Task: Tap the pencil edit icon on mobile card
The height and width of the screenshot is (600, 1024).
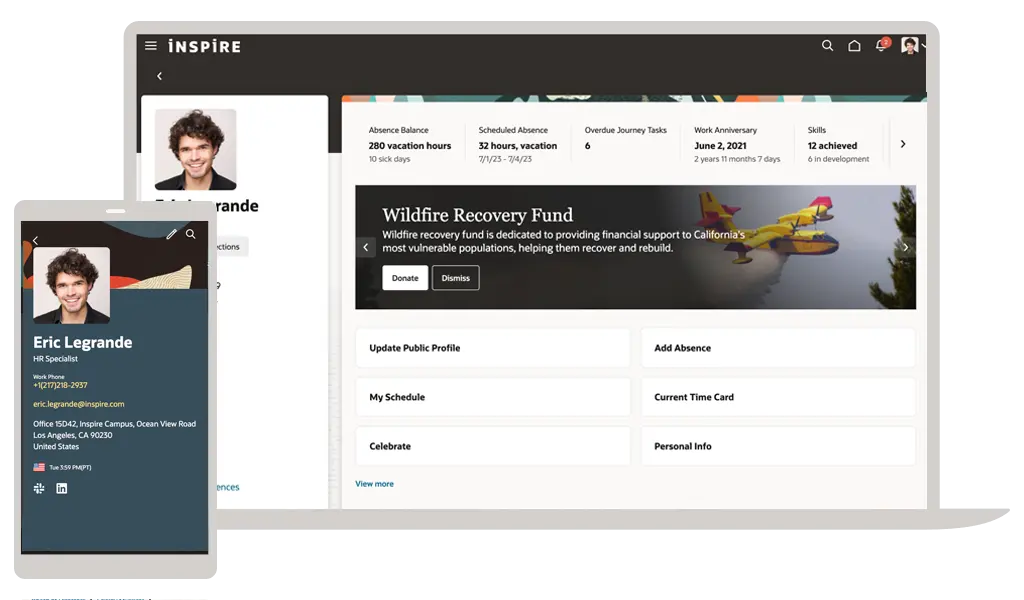Action: pos(171,234)
